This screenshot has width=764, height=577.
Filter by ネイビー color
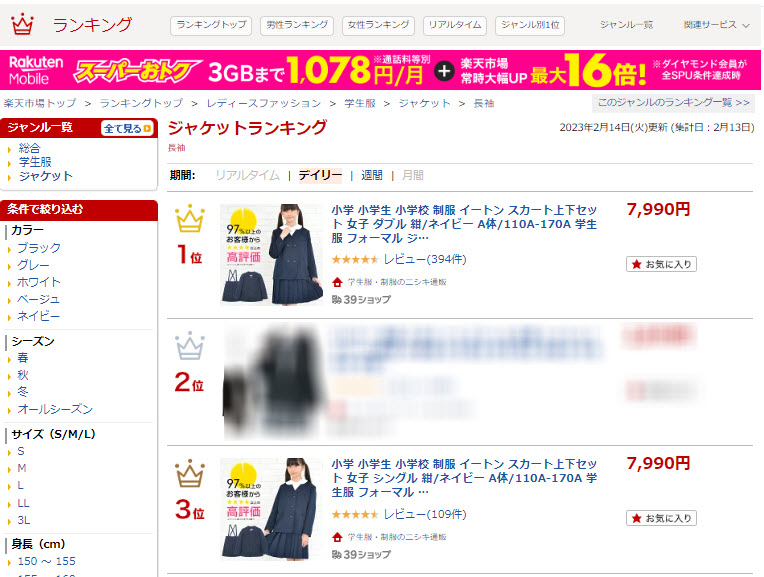click(x=38, y=316)
